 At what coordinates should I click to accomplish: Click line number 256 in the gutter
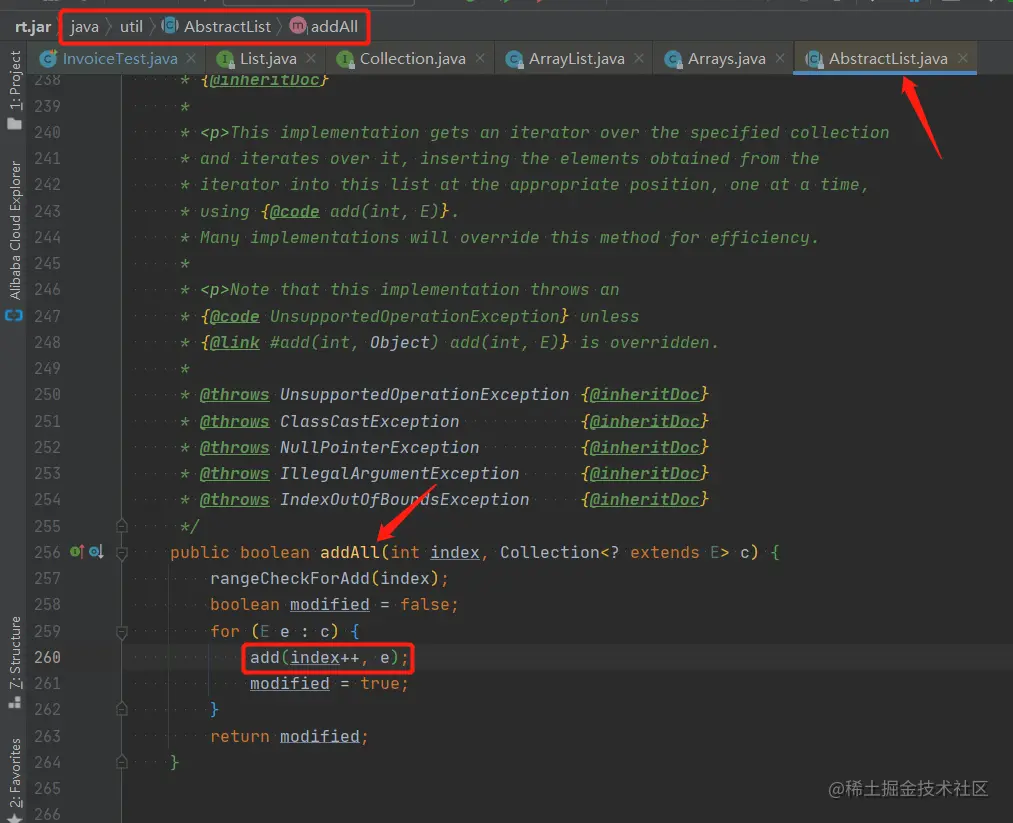tap(47, 552)
